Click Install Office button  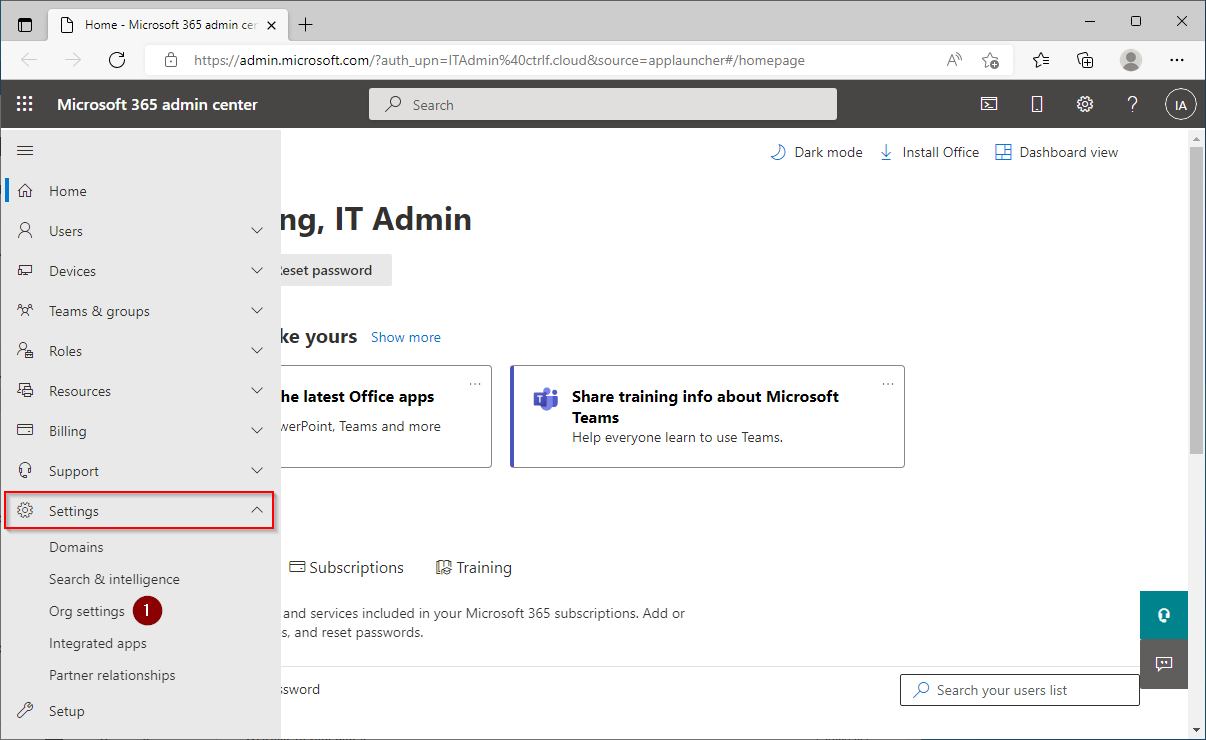click(x=929, y=152)
